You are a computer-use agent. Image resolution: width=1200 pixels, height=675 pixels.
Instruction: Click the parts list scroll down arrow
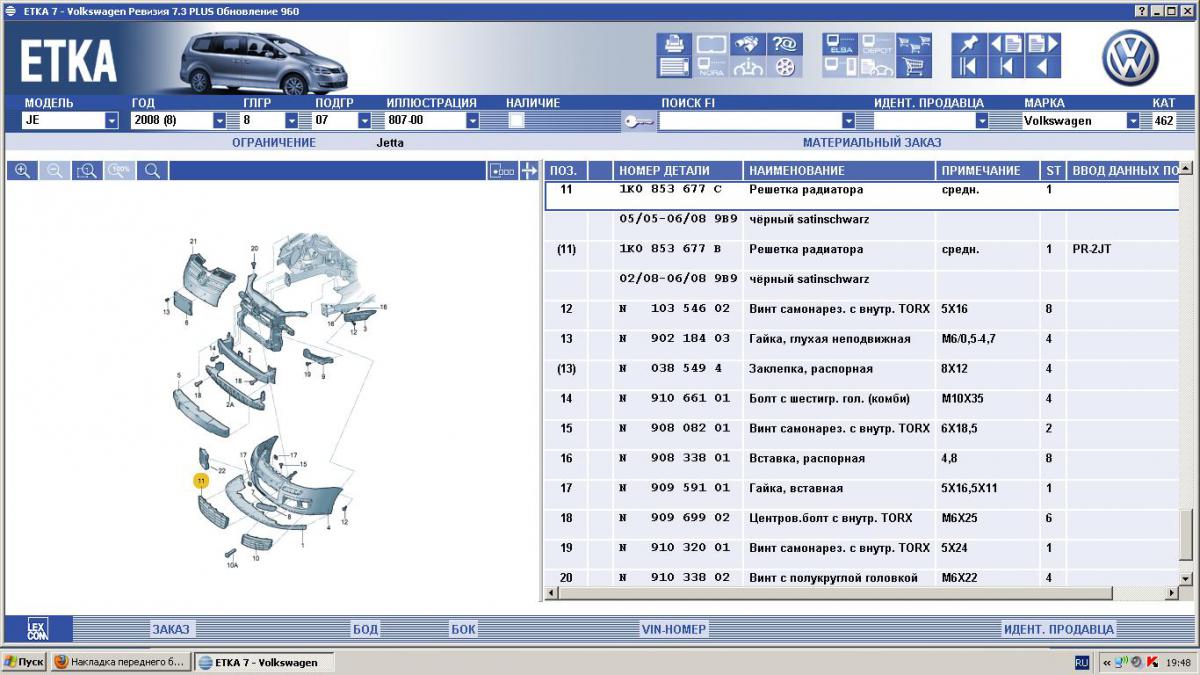tap(1186, 578)
